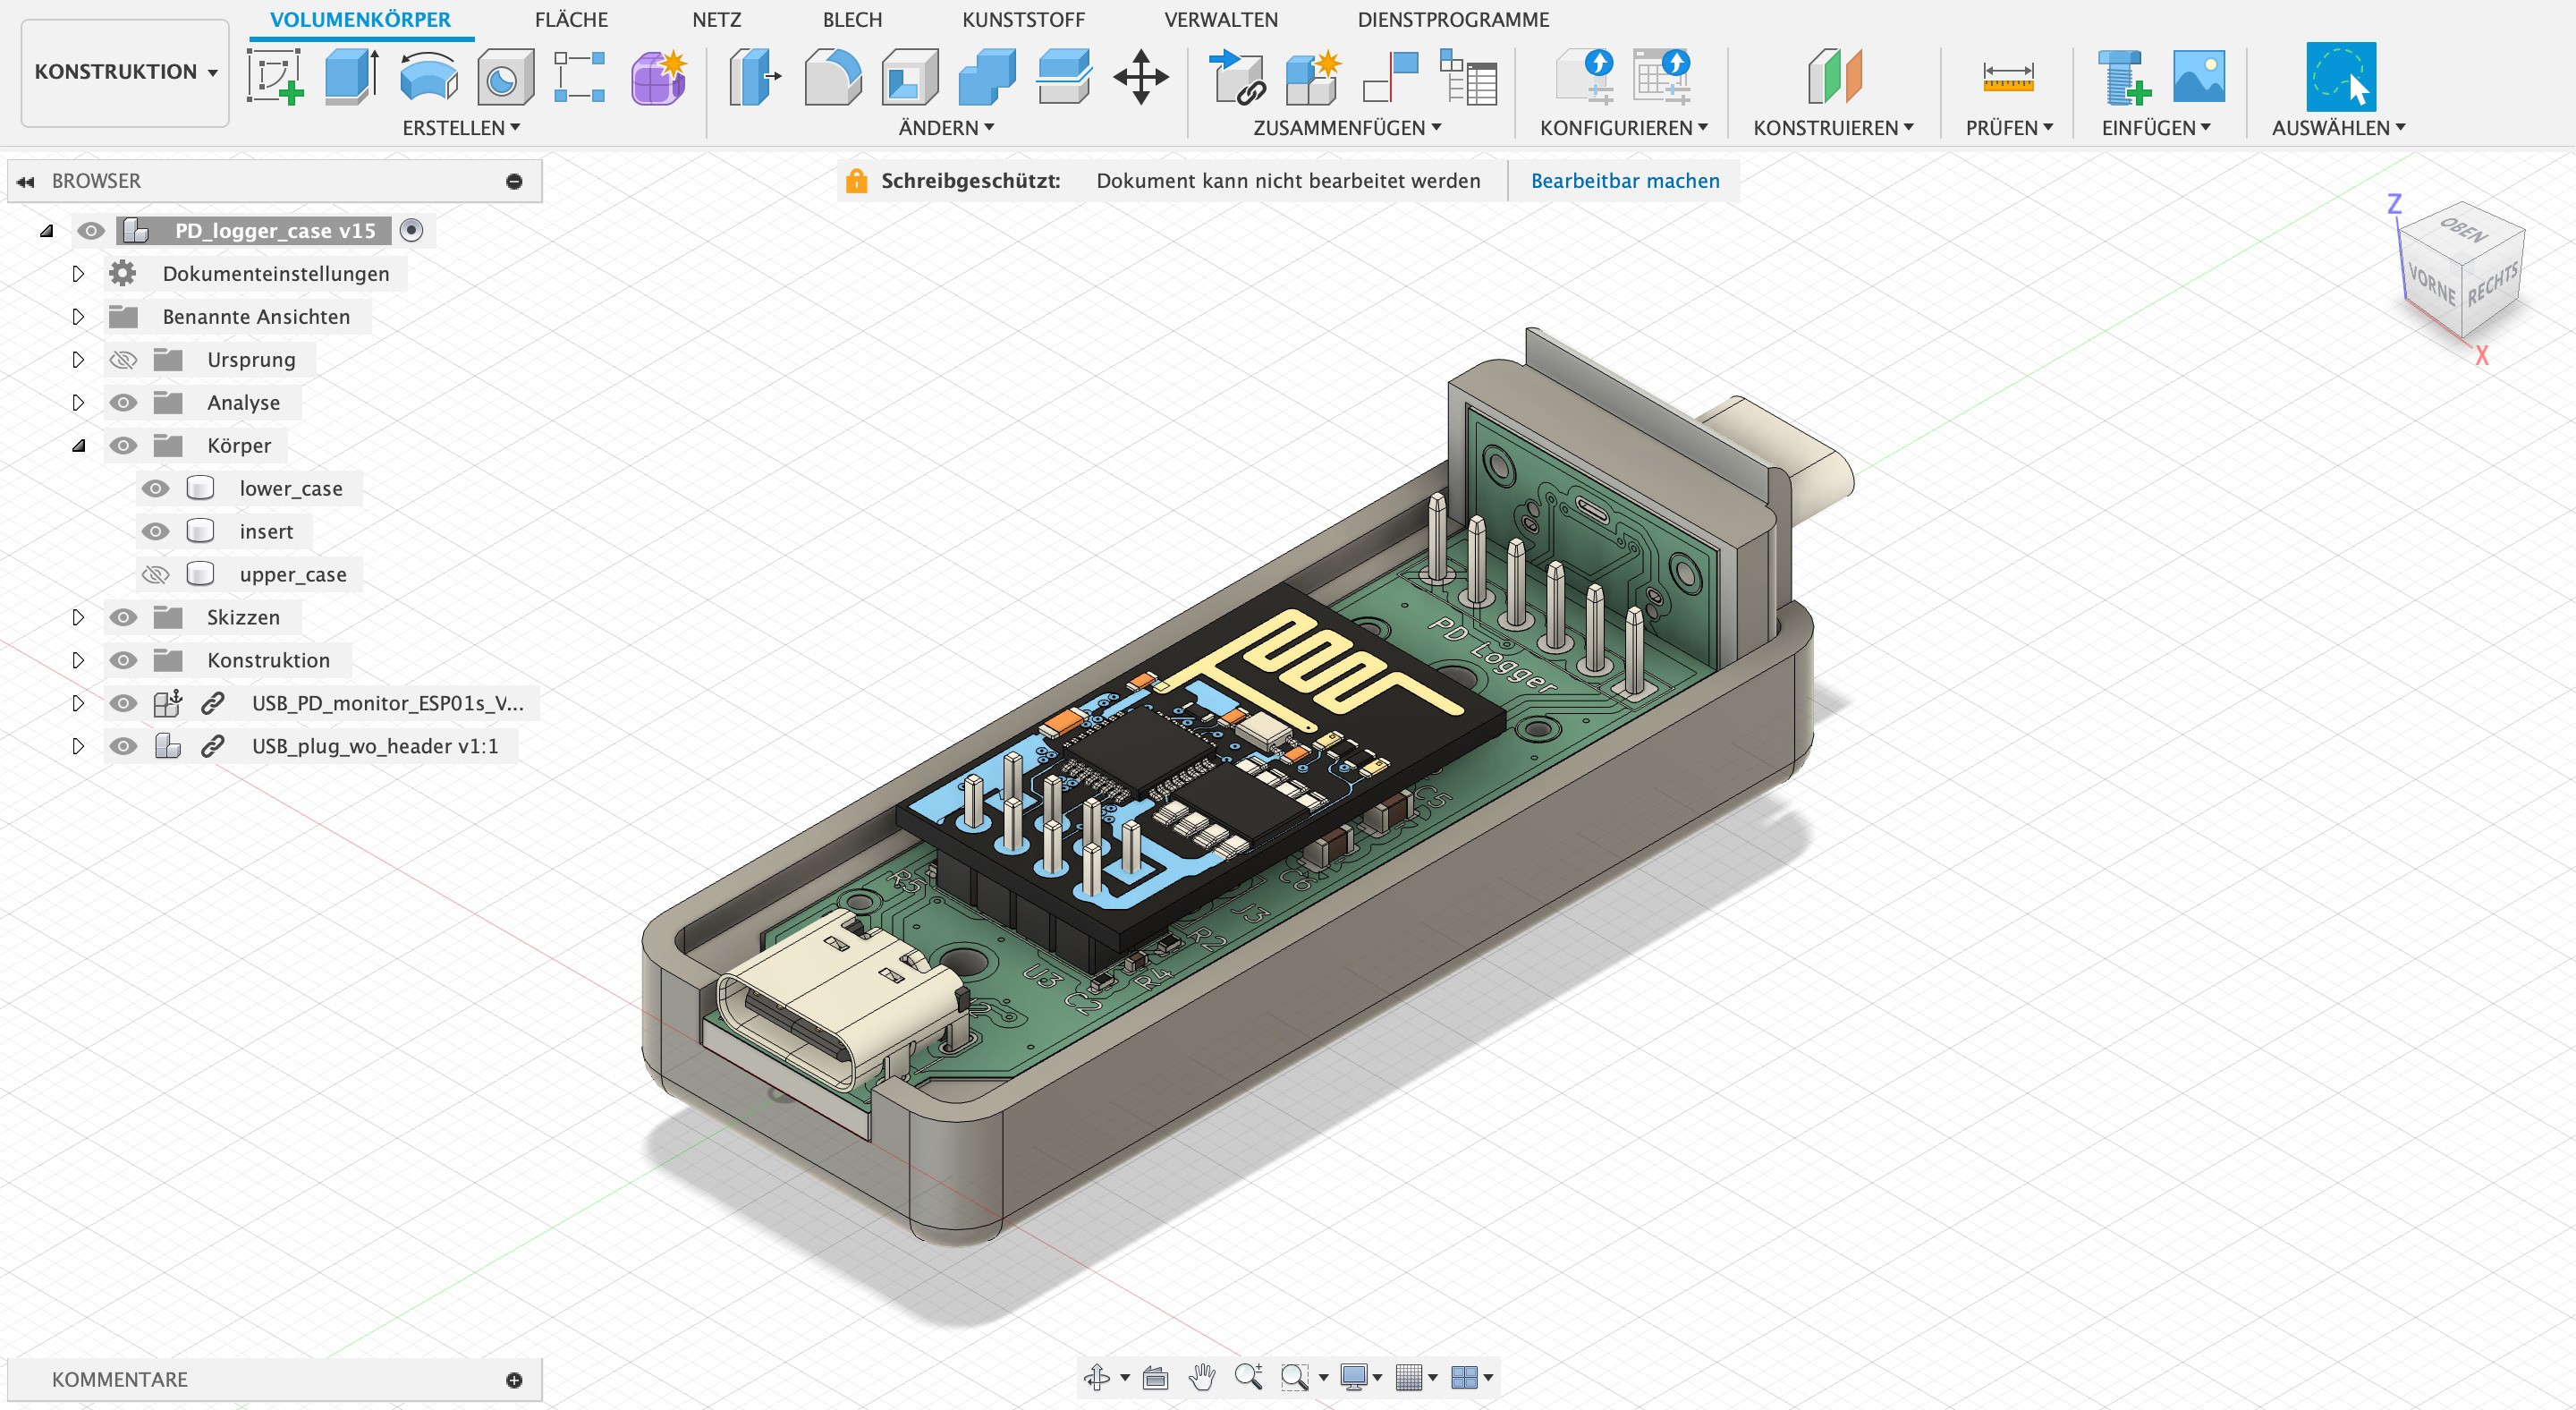The height and width of the screenshot is (1410, 2576).
Task: Expand the Skizzen folder
Action: click(78, 617)
